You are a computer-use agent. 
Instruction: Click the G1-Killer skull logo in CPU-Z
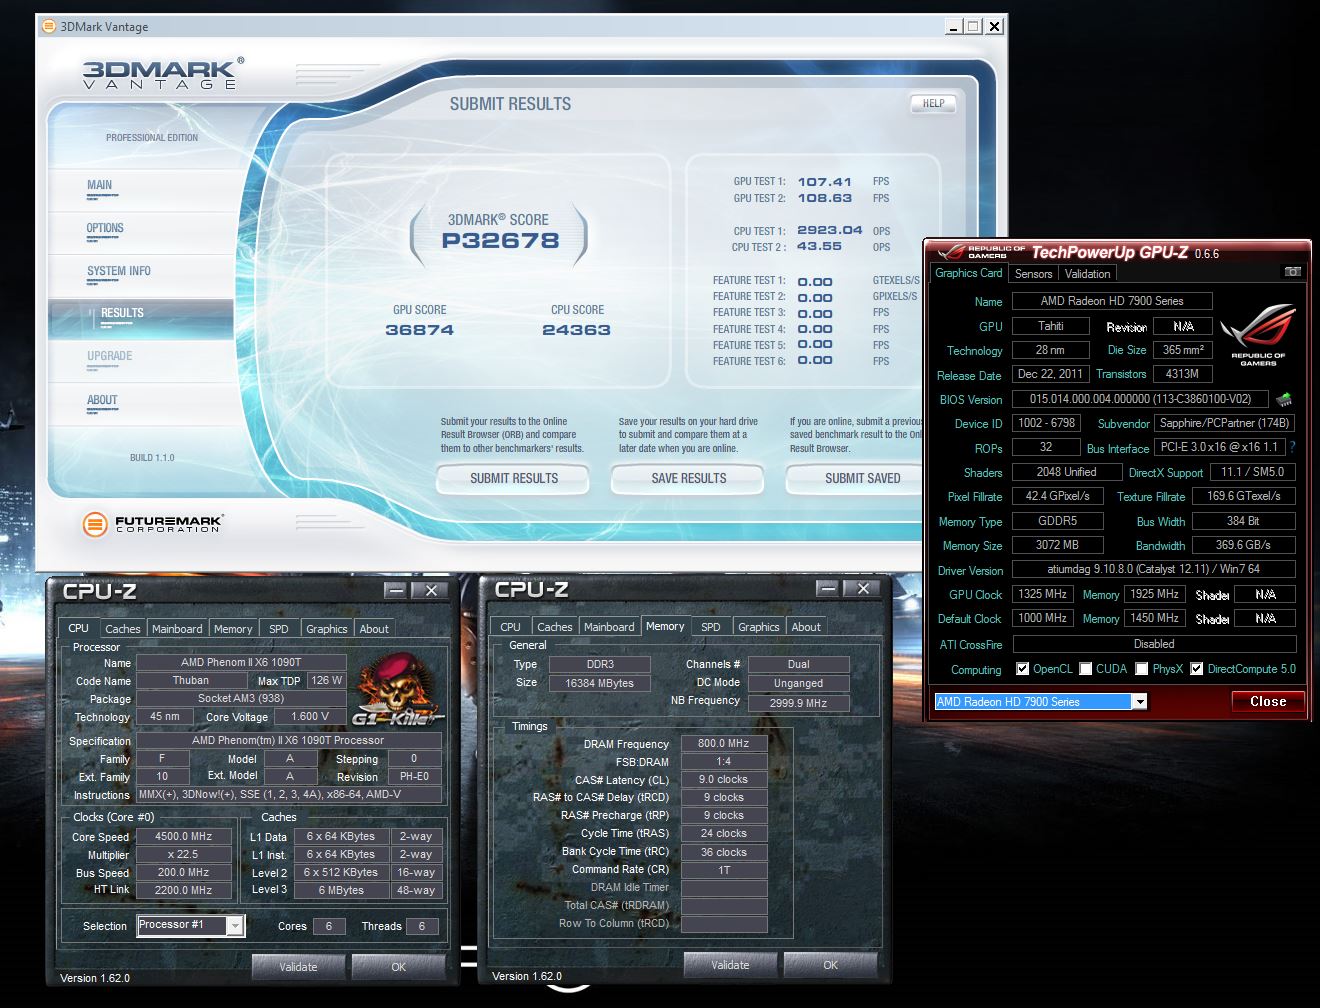(397, 689)
